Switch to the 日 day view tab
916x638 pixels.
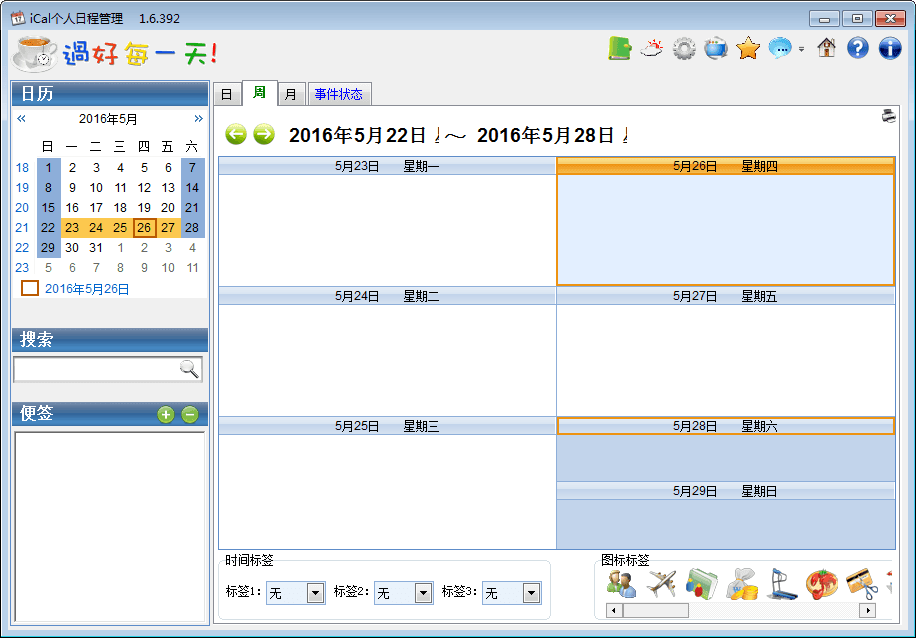227,94
